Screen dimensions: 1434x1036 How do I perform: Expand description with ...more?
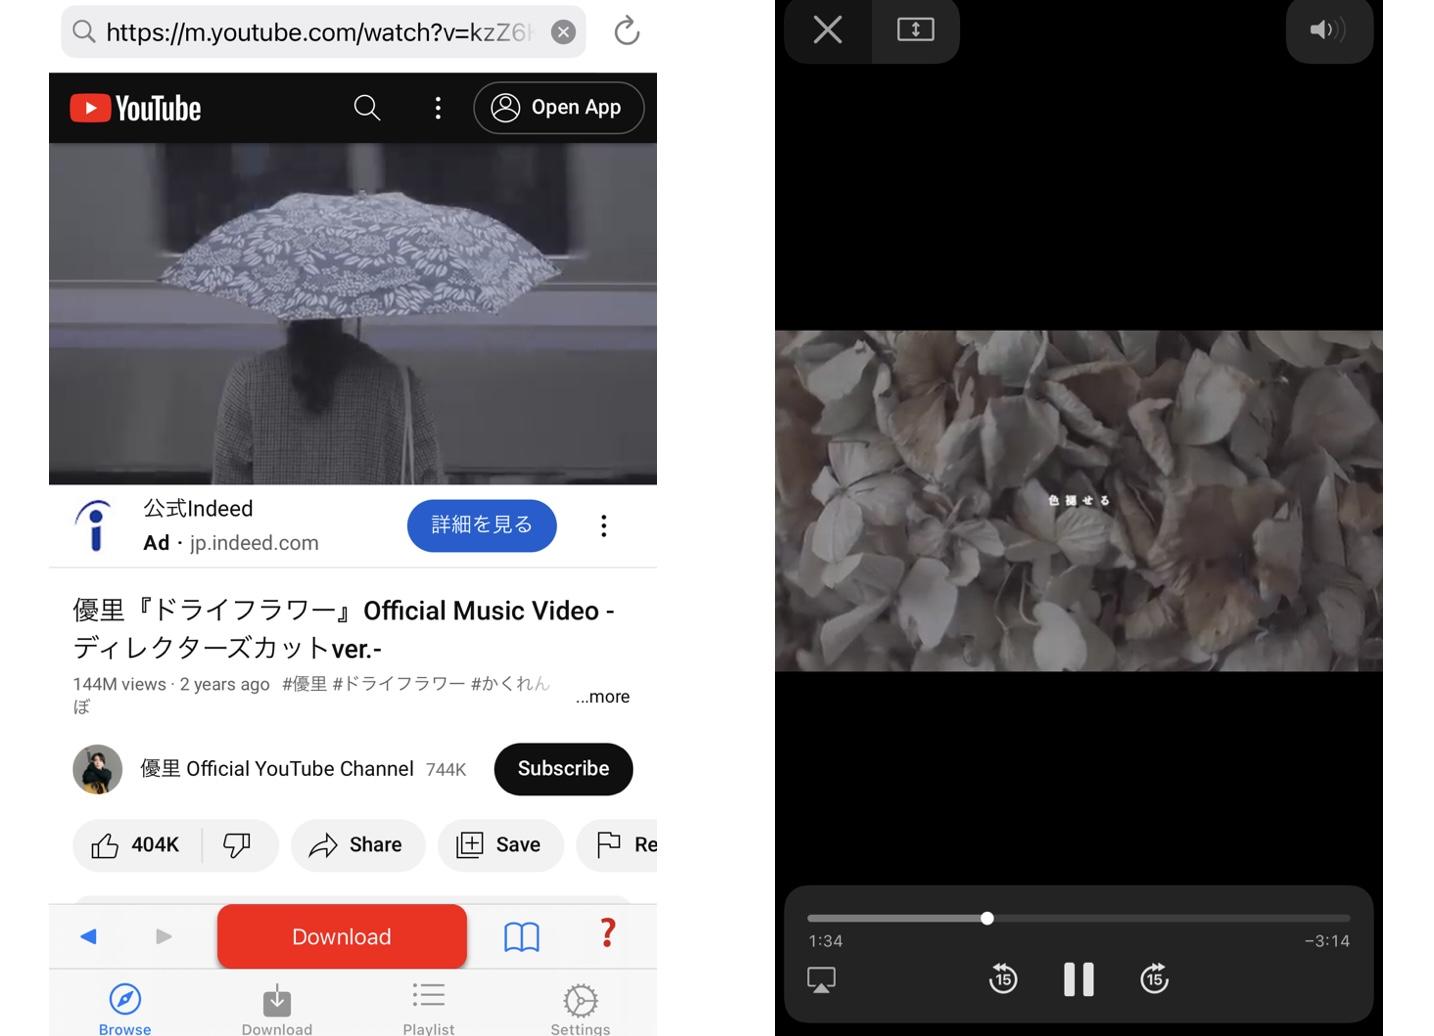[x=603, y=697]
